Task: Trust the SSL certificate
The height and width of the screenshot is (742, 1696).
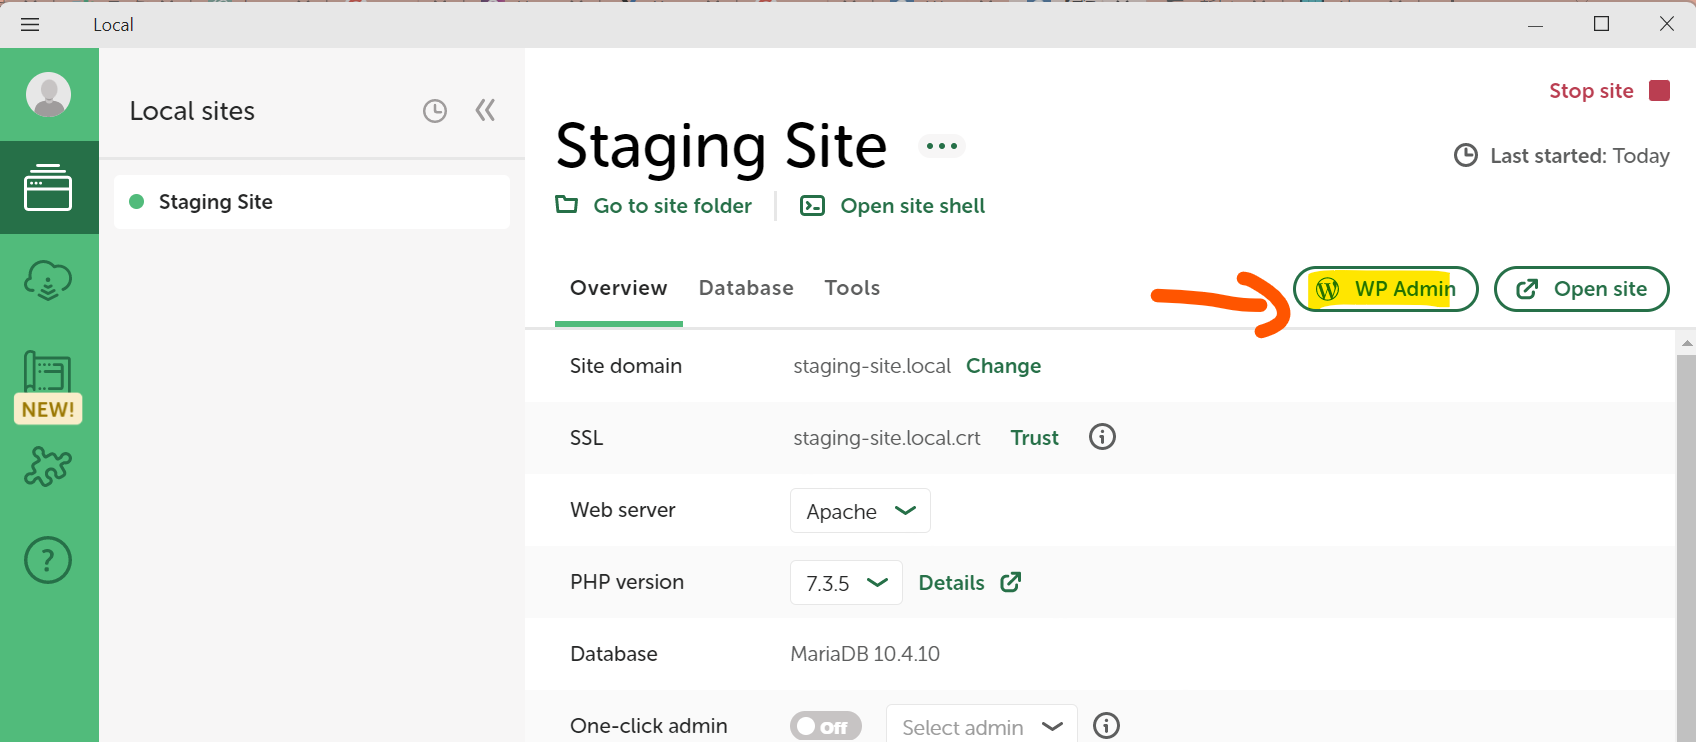Action: point(1034,438)
